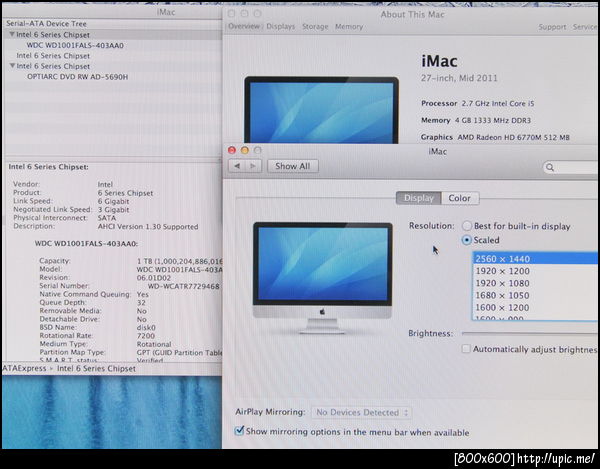
Task: Click Link Speed value 6 Gigabit
Action: (113, 201)
